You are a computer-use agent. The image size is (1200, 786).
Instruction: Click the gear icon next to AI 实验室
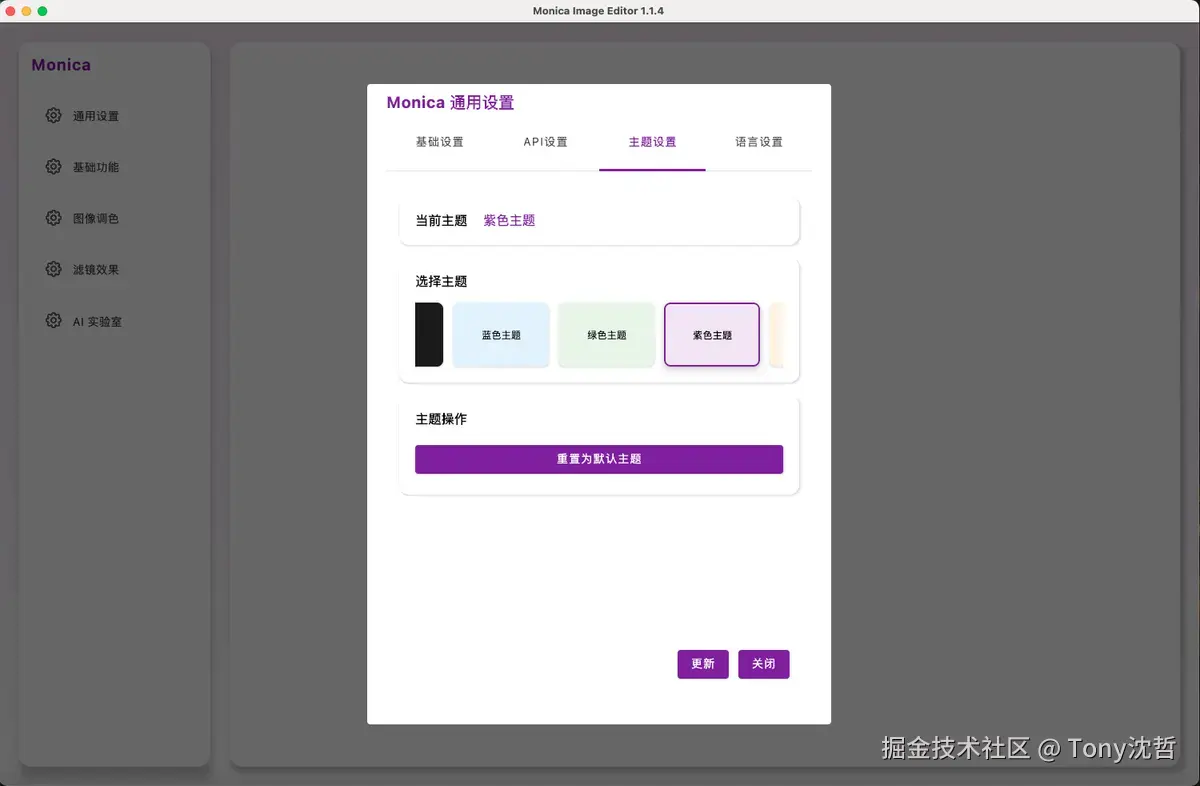pyautogui.click(x=53, y=320)
